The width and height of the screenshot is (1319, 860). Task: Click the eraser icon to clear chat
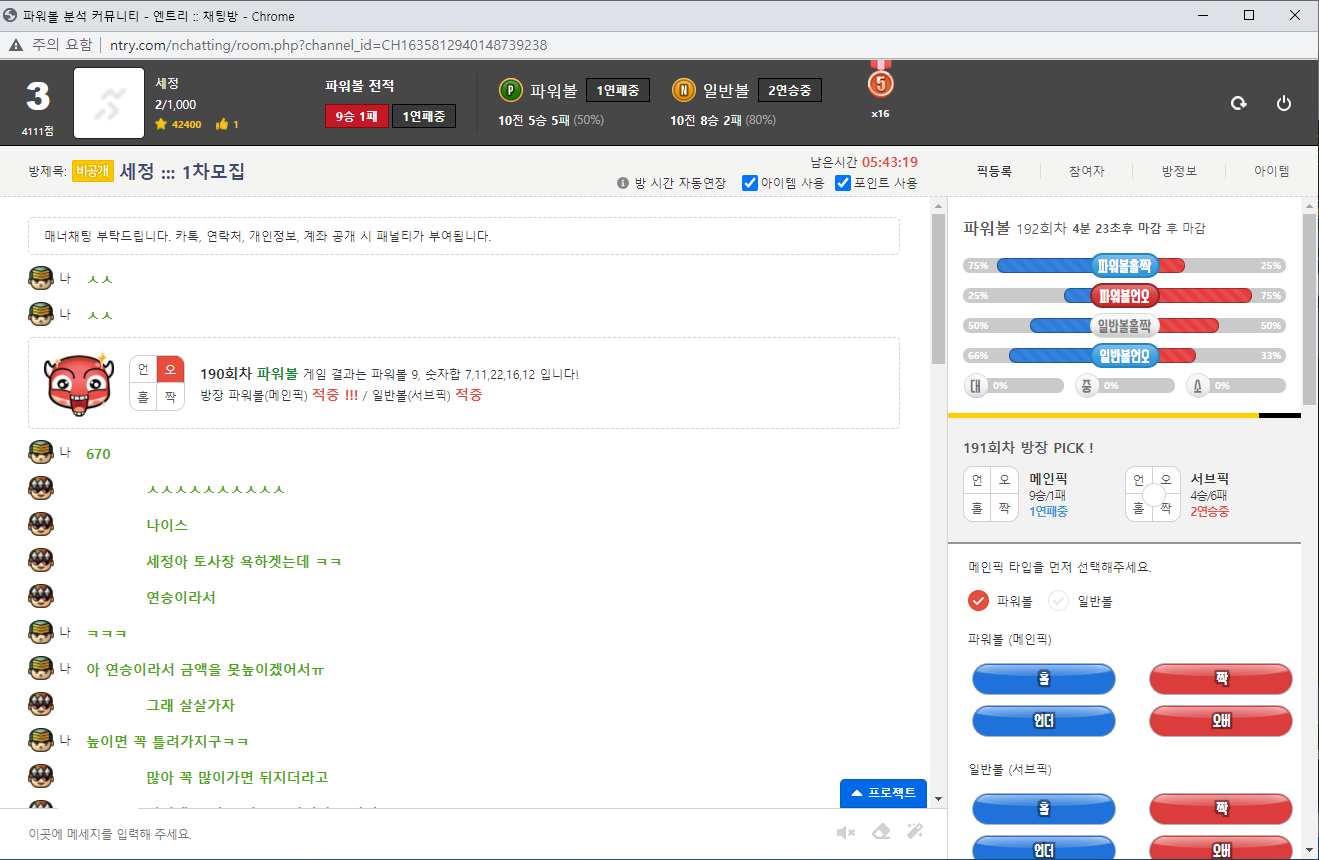[880, 832]
